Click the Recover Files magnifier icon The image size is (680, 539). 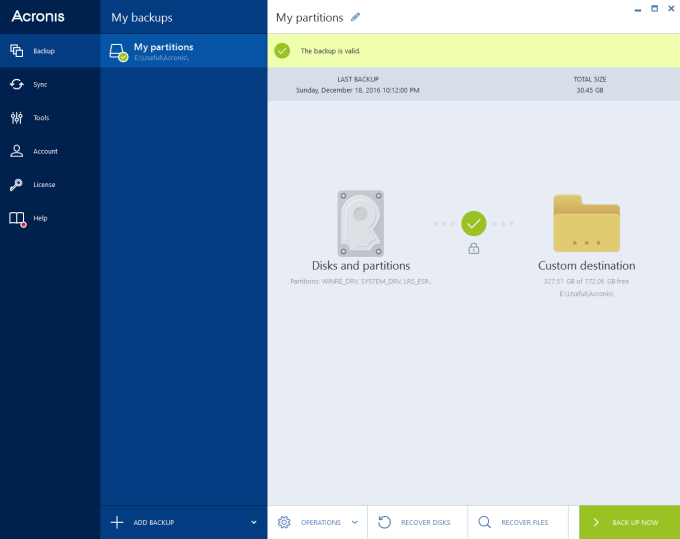point(484,522)
